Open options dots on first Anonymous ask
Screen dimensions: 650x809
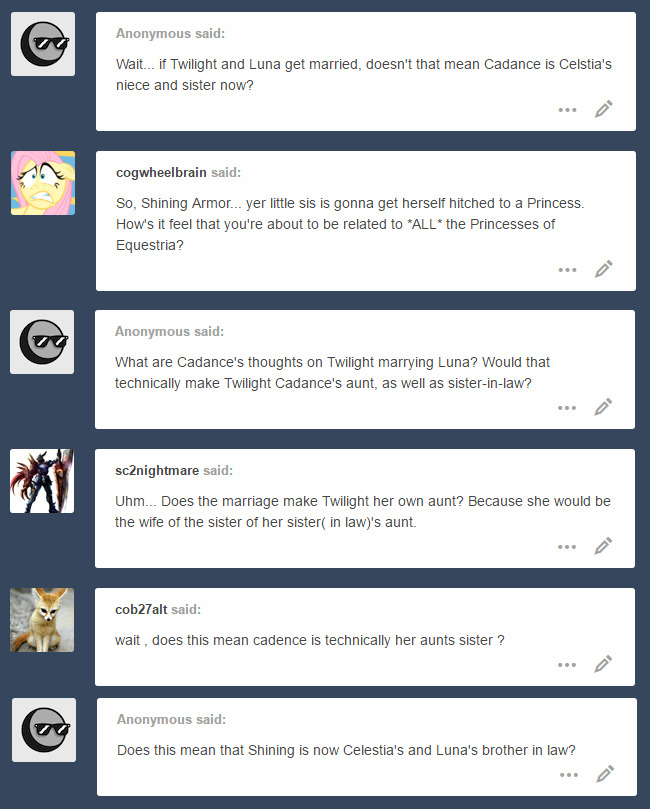pyautogui.click(x=567, y=110)
